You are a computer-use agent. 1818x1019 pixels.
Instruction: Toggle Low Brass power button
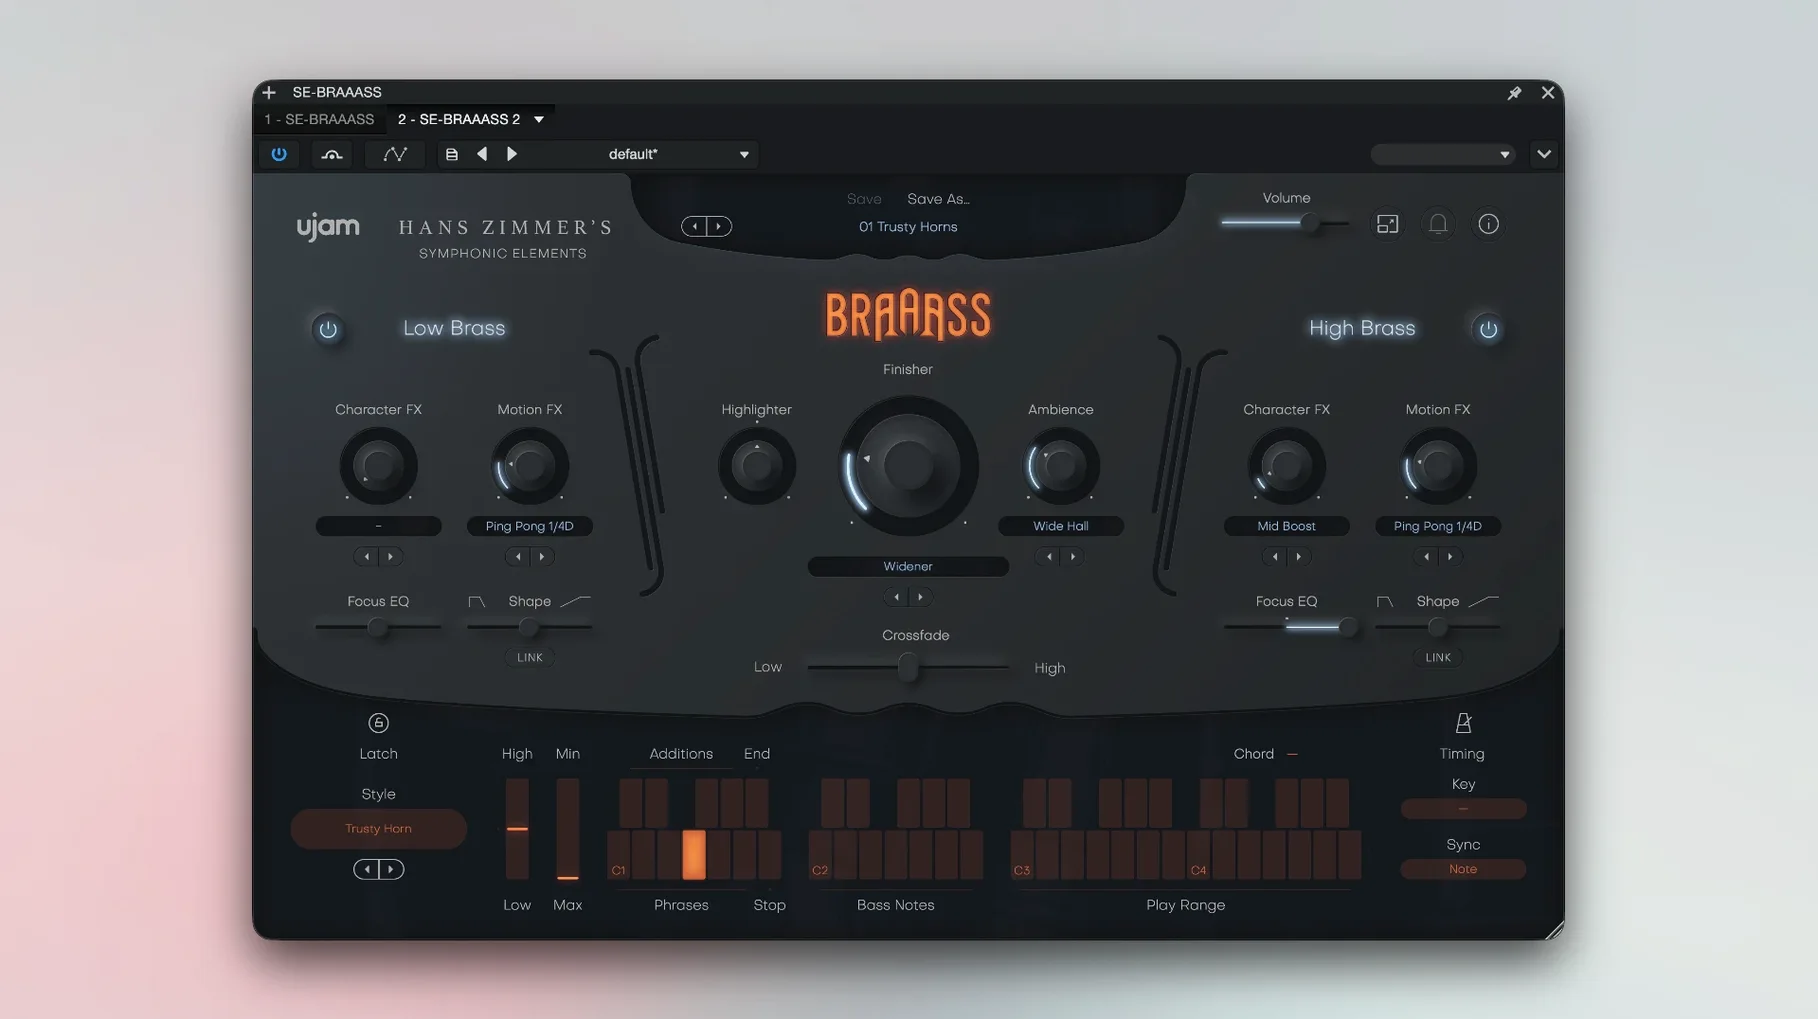328,329
